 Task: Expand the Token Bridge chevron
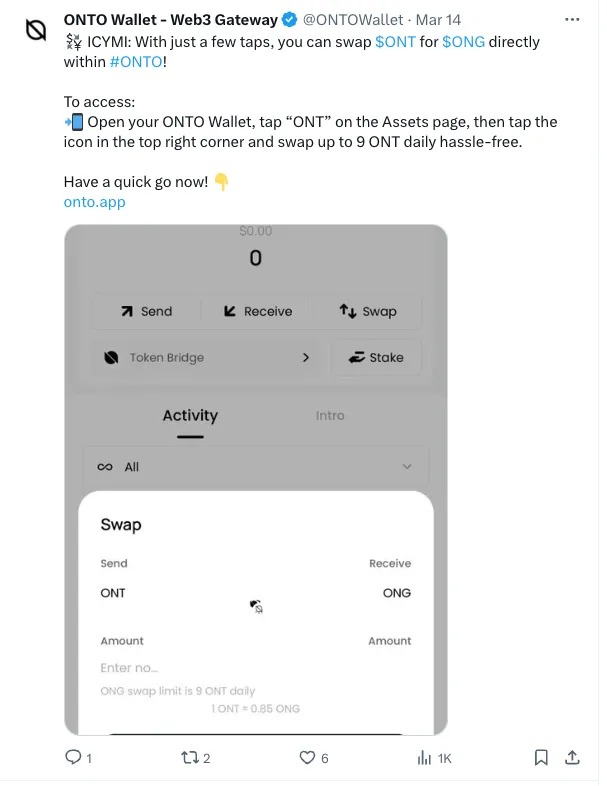306,357
